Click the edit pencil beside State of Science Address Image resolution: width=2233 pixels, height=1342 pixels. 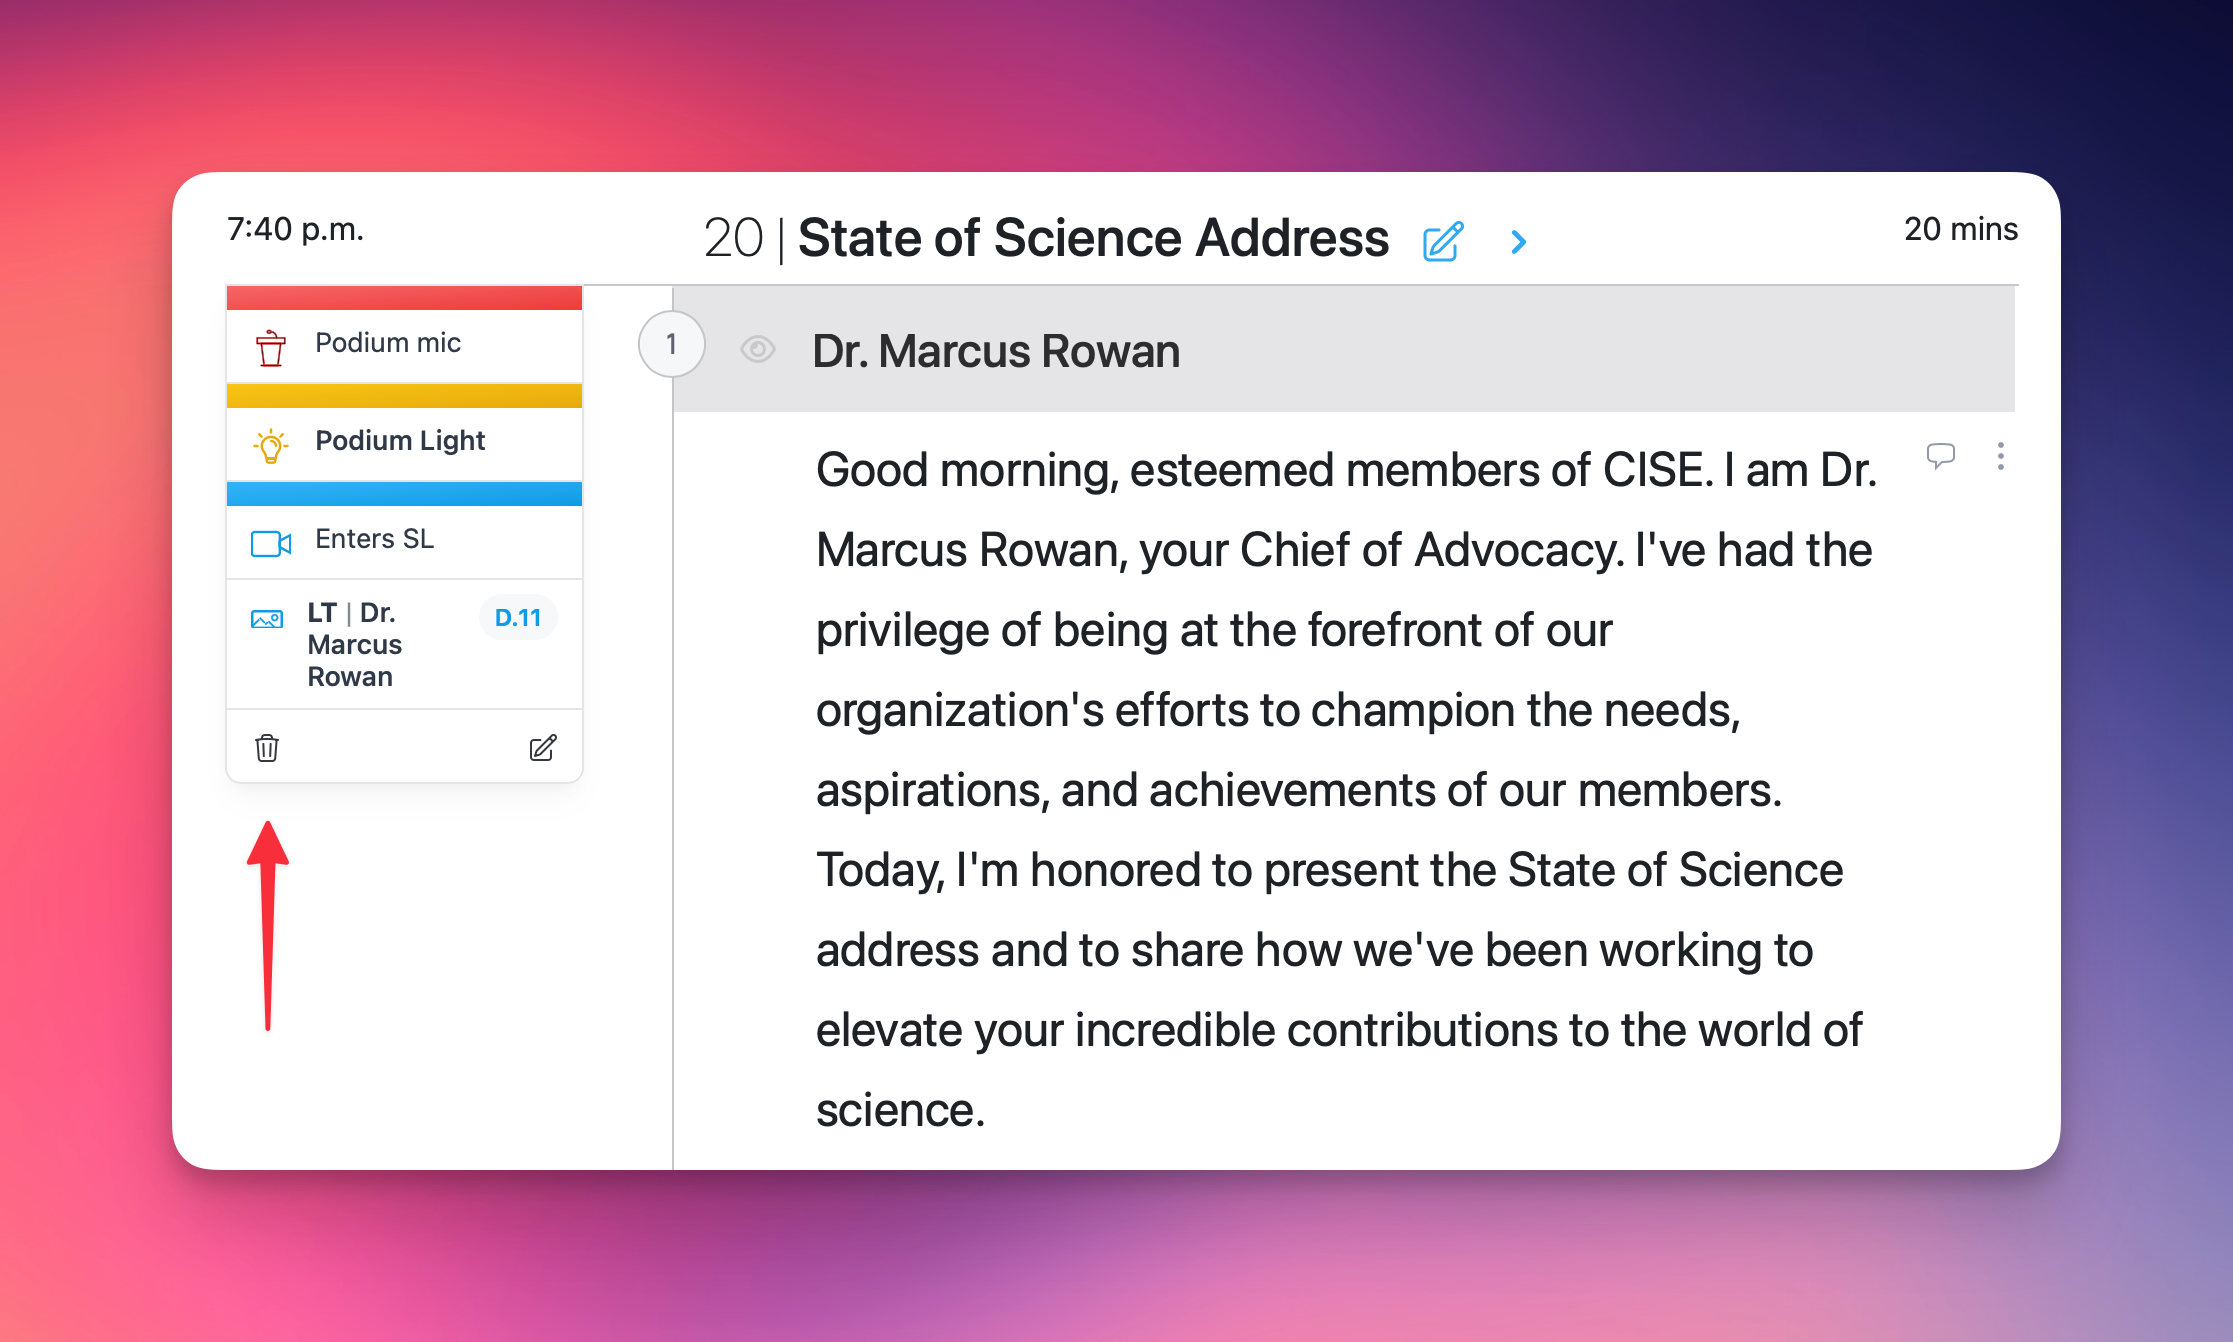click(1443, 242)
